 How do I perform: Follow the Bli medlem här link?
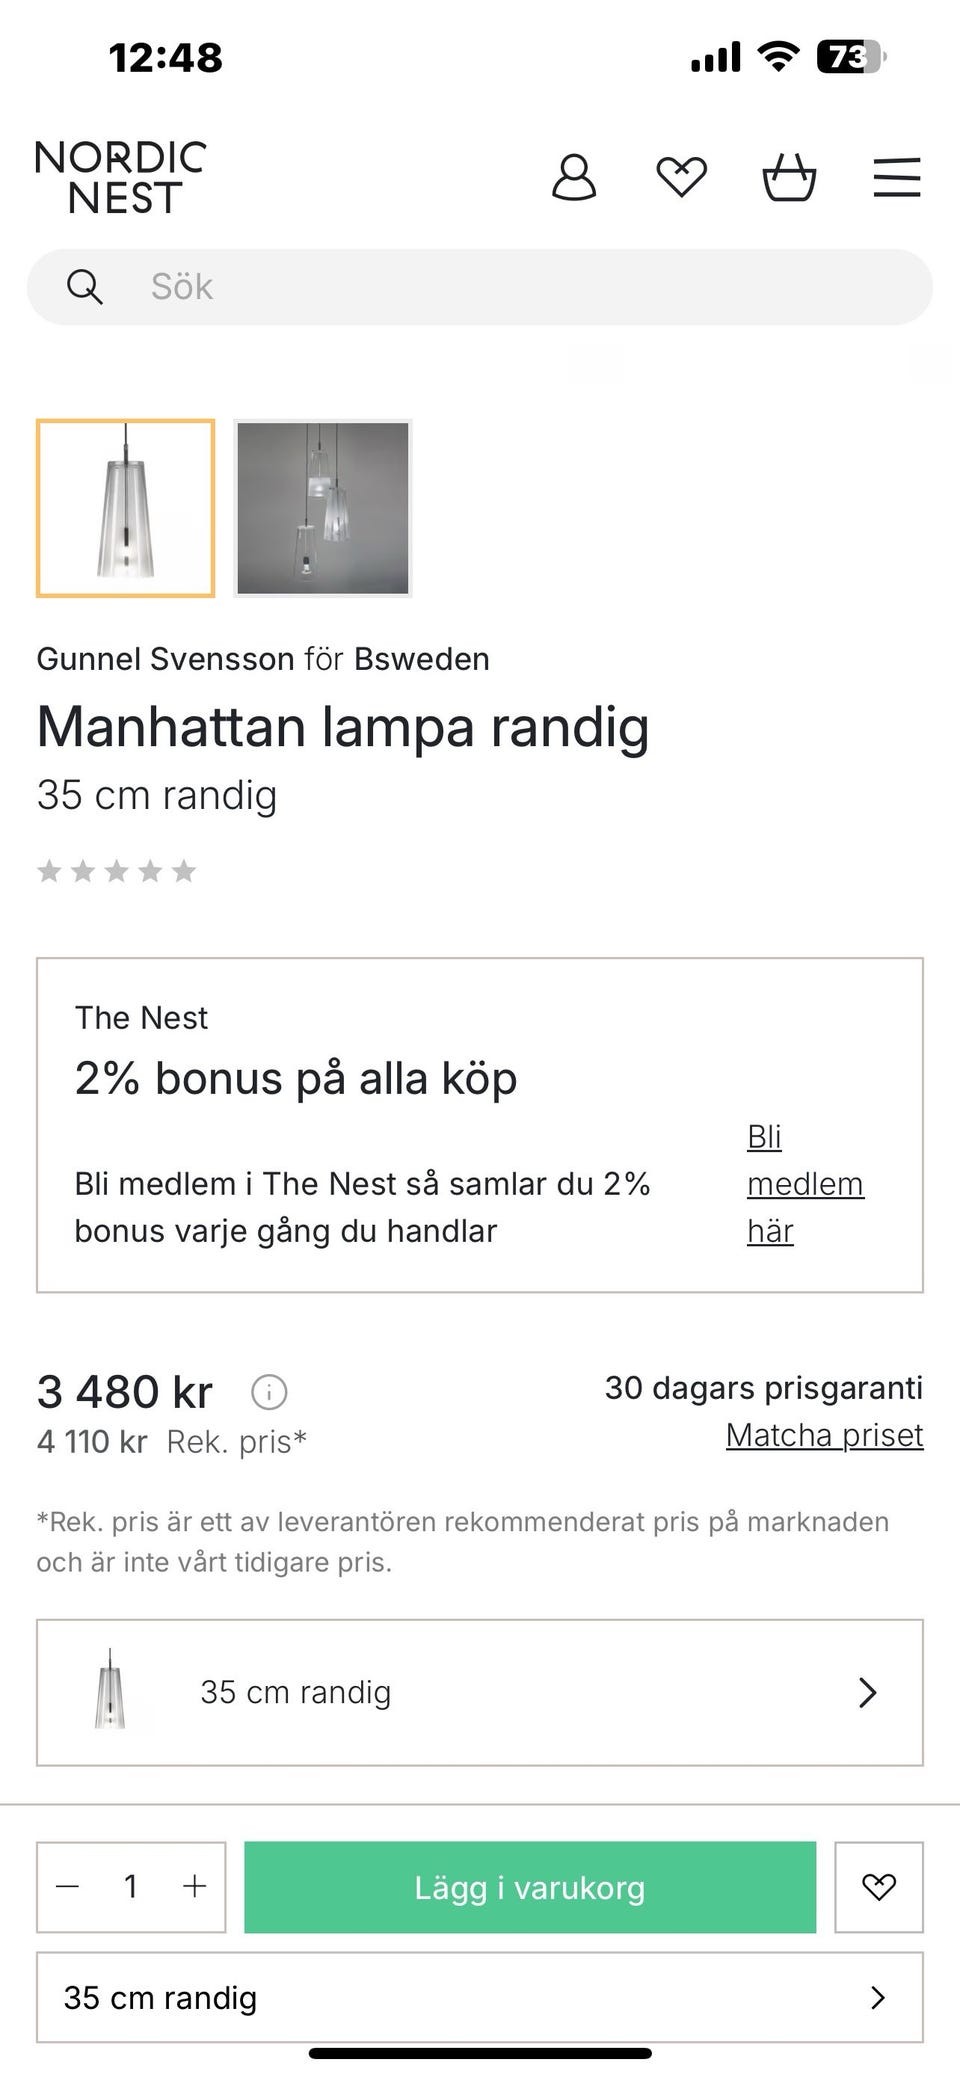(x=804, y=1184)
